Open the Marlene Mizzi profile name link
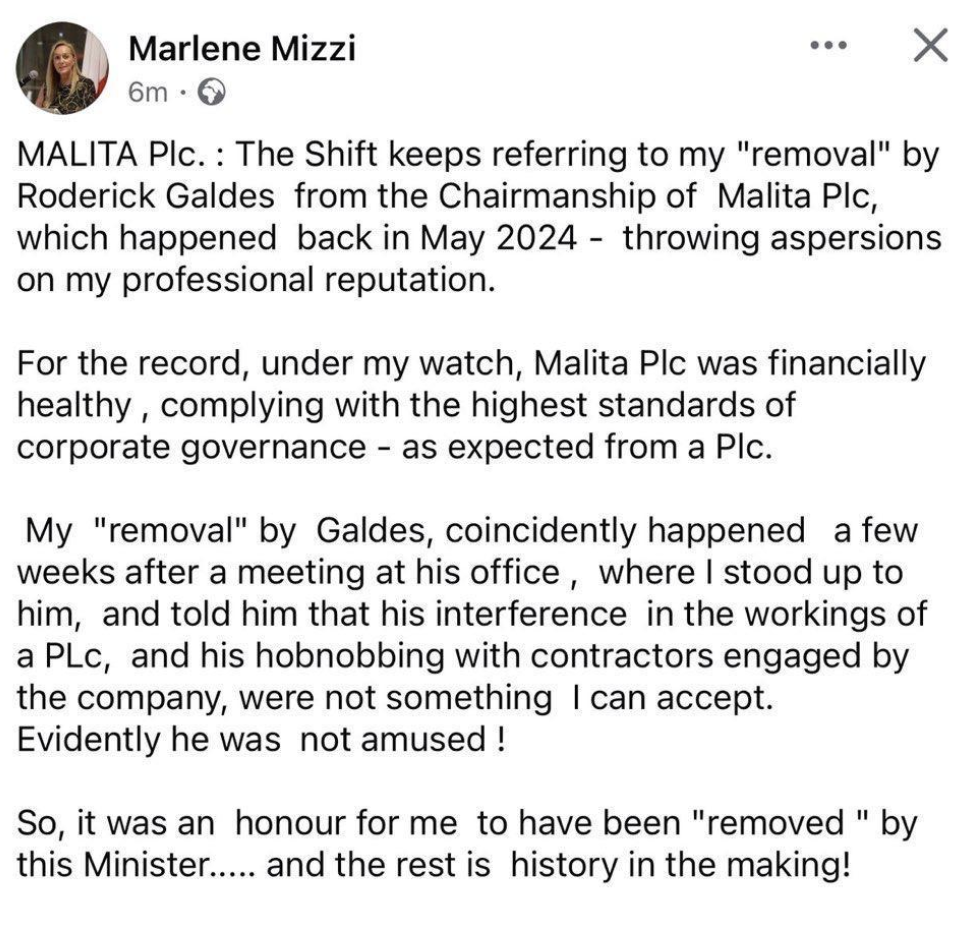Image resolution: width=976 pixels, height=926 pixels. [242, 47]
